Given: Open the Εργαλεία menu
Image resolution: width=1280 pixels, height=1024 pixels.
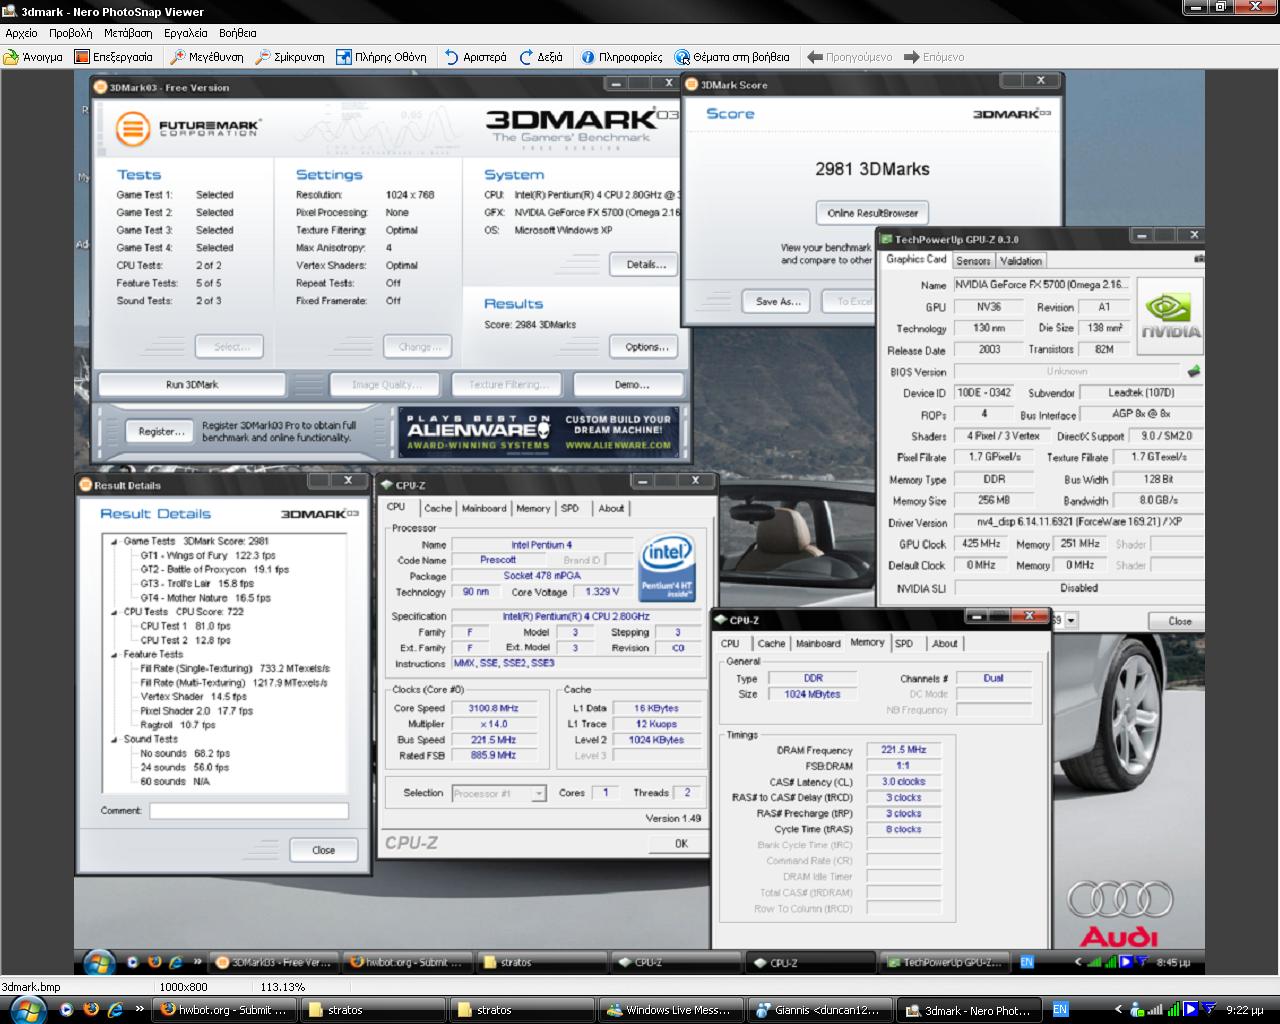Looking at the screenshot, I should 186,33.
